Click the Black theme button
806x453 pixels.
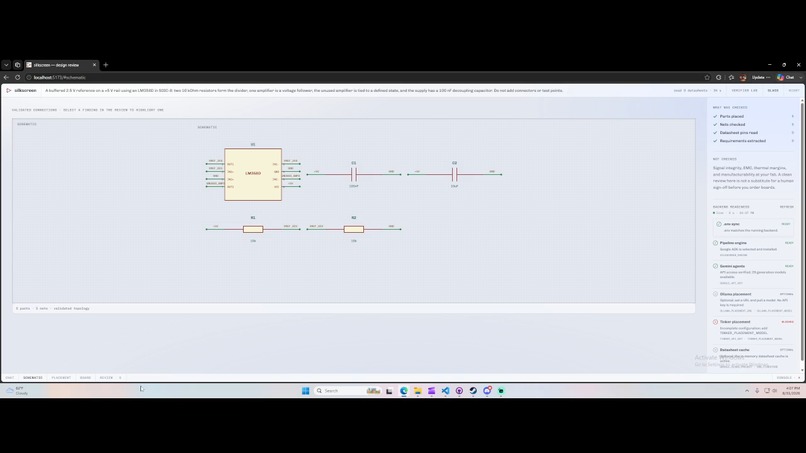point(773,90)
